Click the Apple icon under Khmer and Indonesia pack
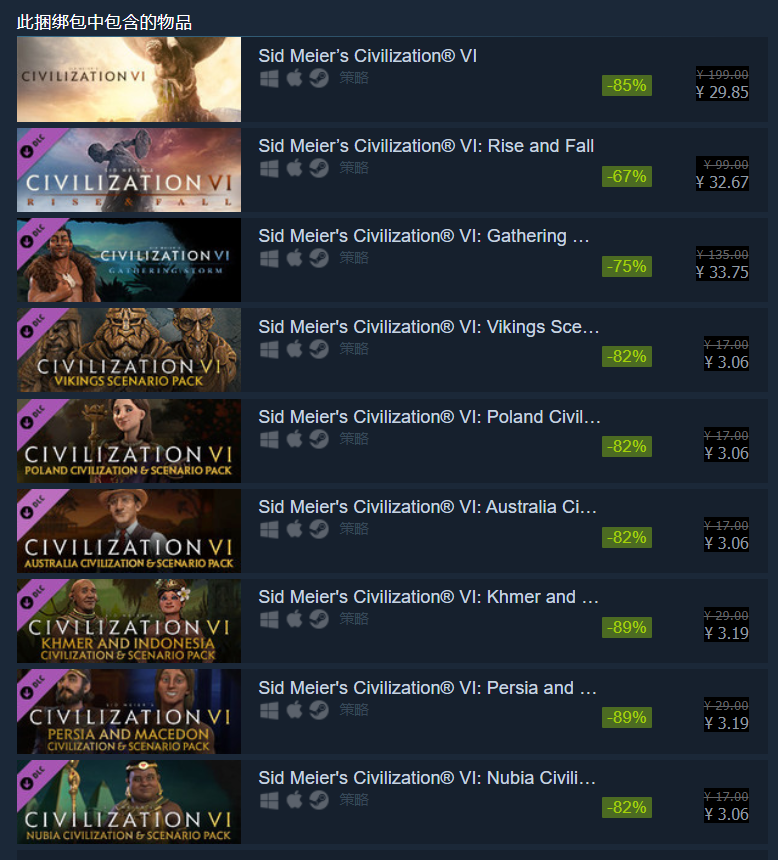 (294, 619)
